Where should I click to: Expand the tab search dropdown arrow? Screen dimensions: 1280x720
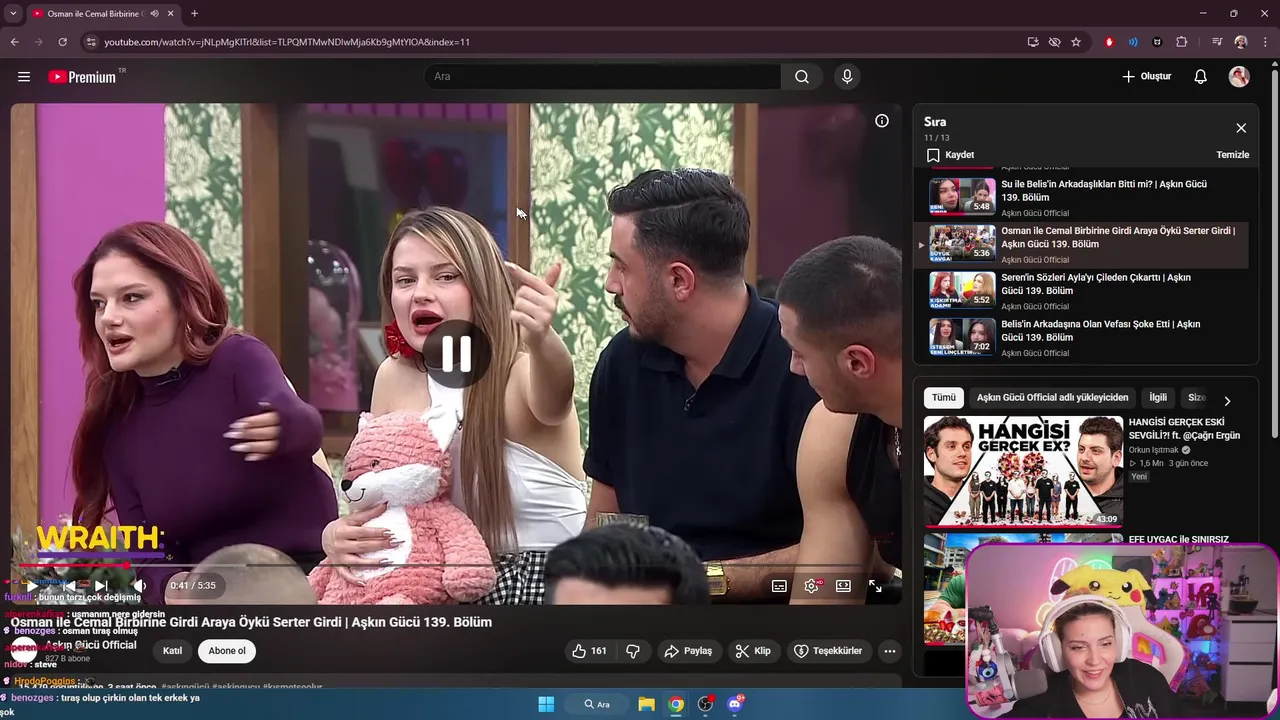[13, 14]
